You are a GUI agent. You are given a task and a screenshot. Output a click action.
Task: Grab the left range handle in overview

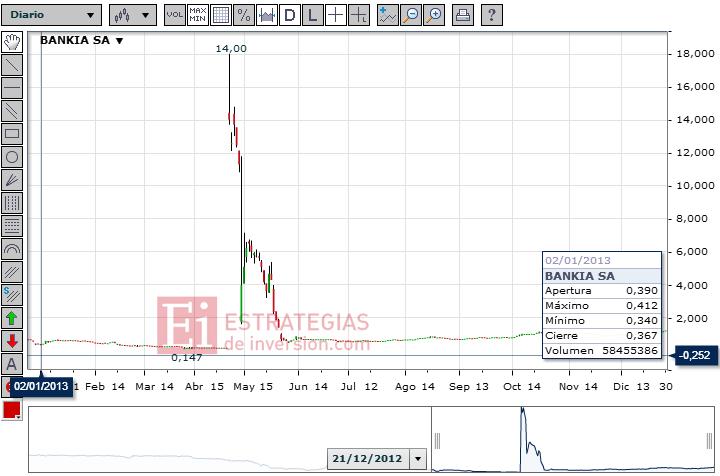[437, 441]
